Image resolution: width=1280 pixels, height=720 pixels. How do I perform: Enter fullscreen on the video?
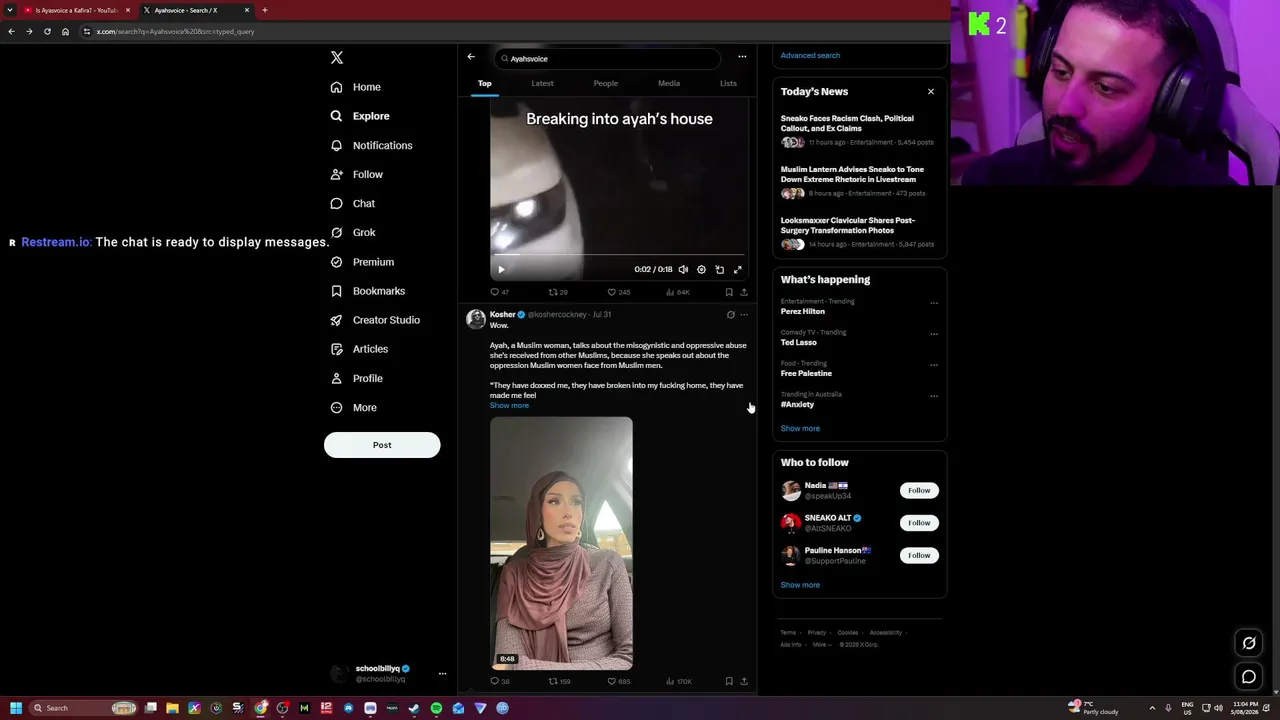coord(738,270)
